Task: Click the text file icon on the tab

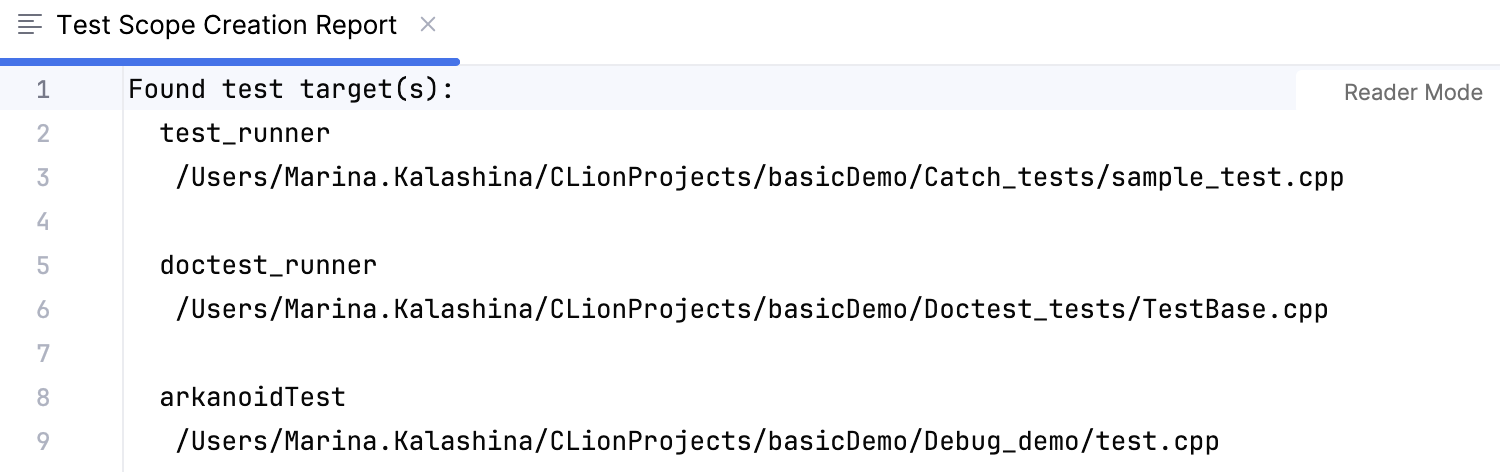Action: (30, 25)
